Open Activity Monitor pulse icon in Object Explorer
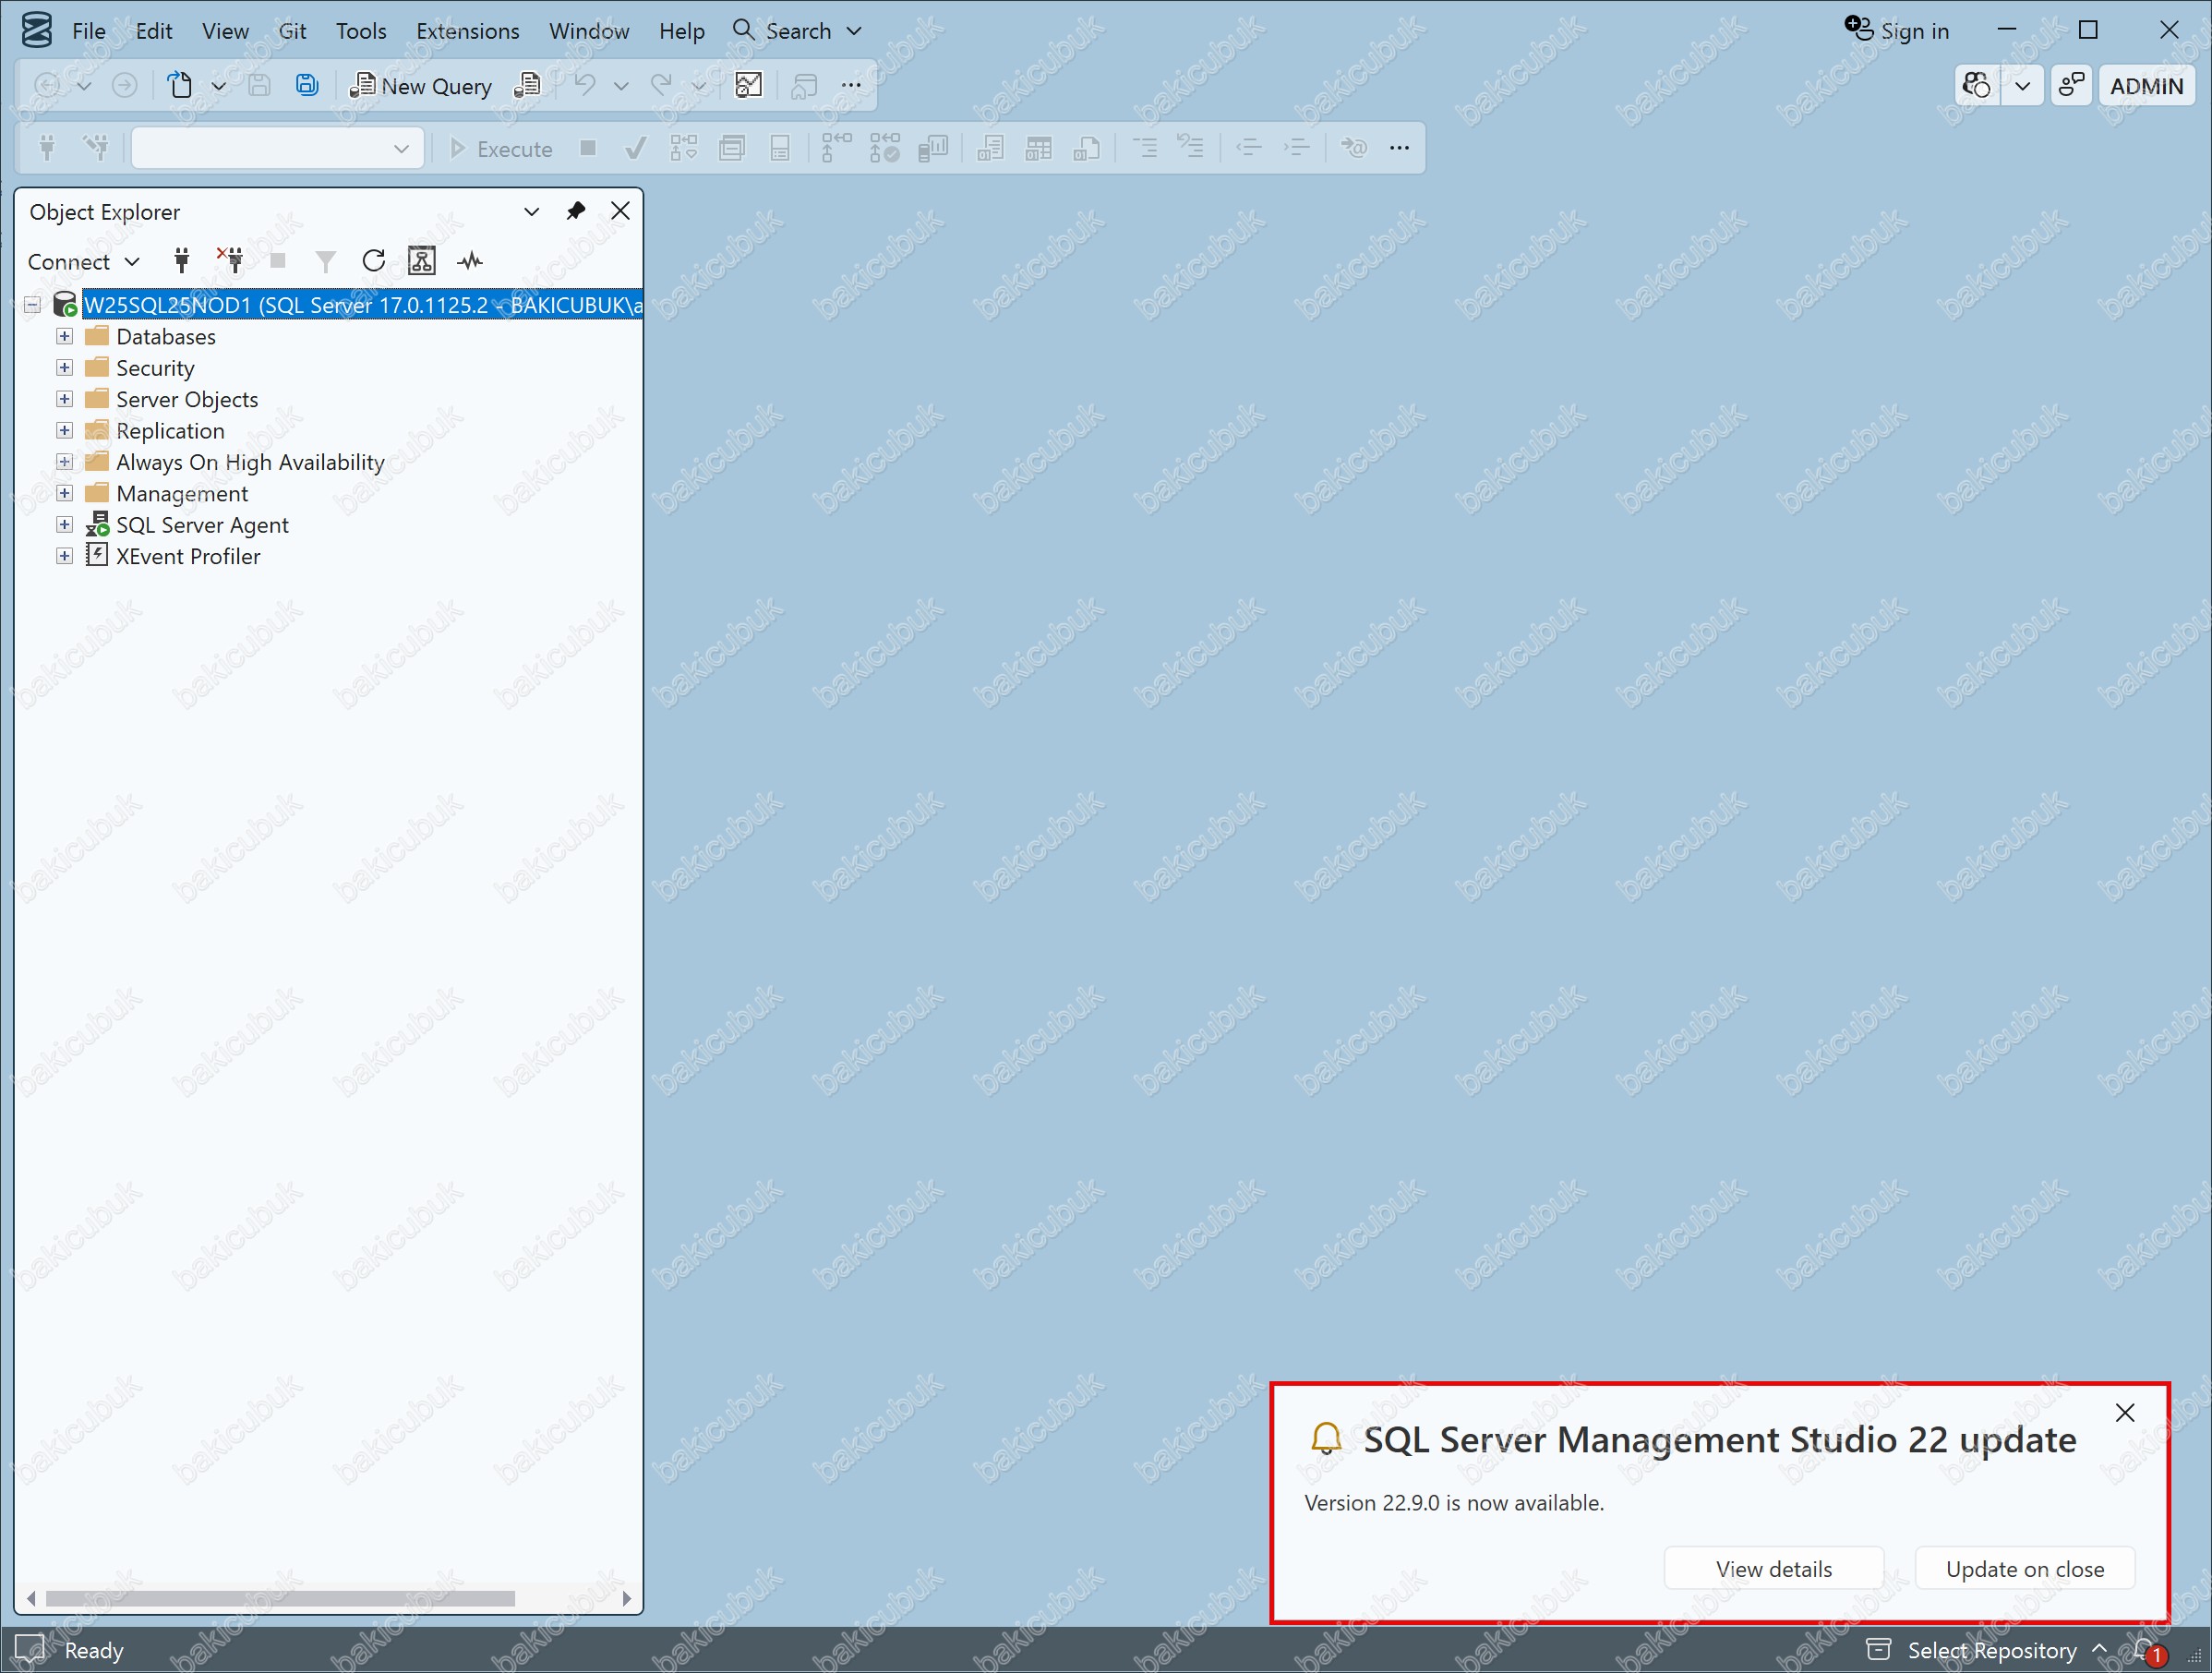Viewport: 2212px width, 1673px height. [x=470, y=261]
